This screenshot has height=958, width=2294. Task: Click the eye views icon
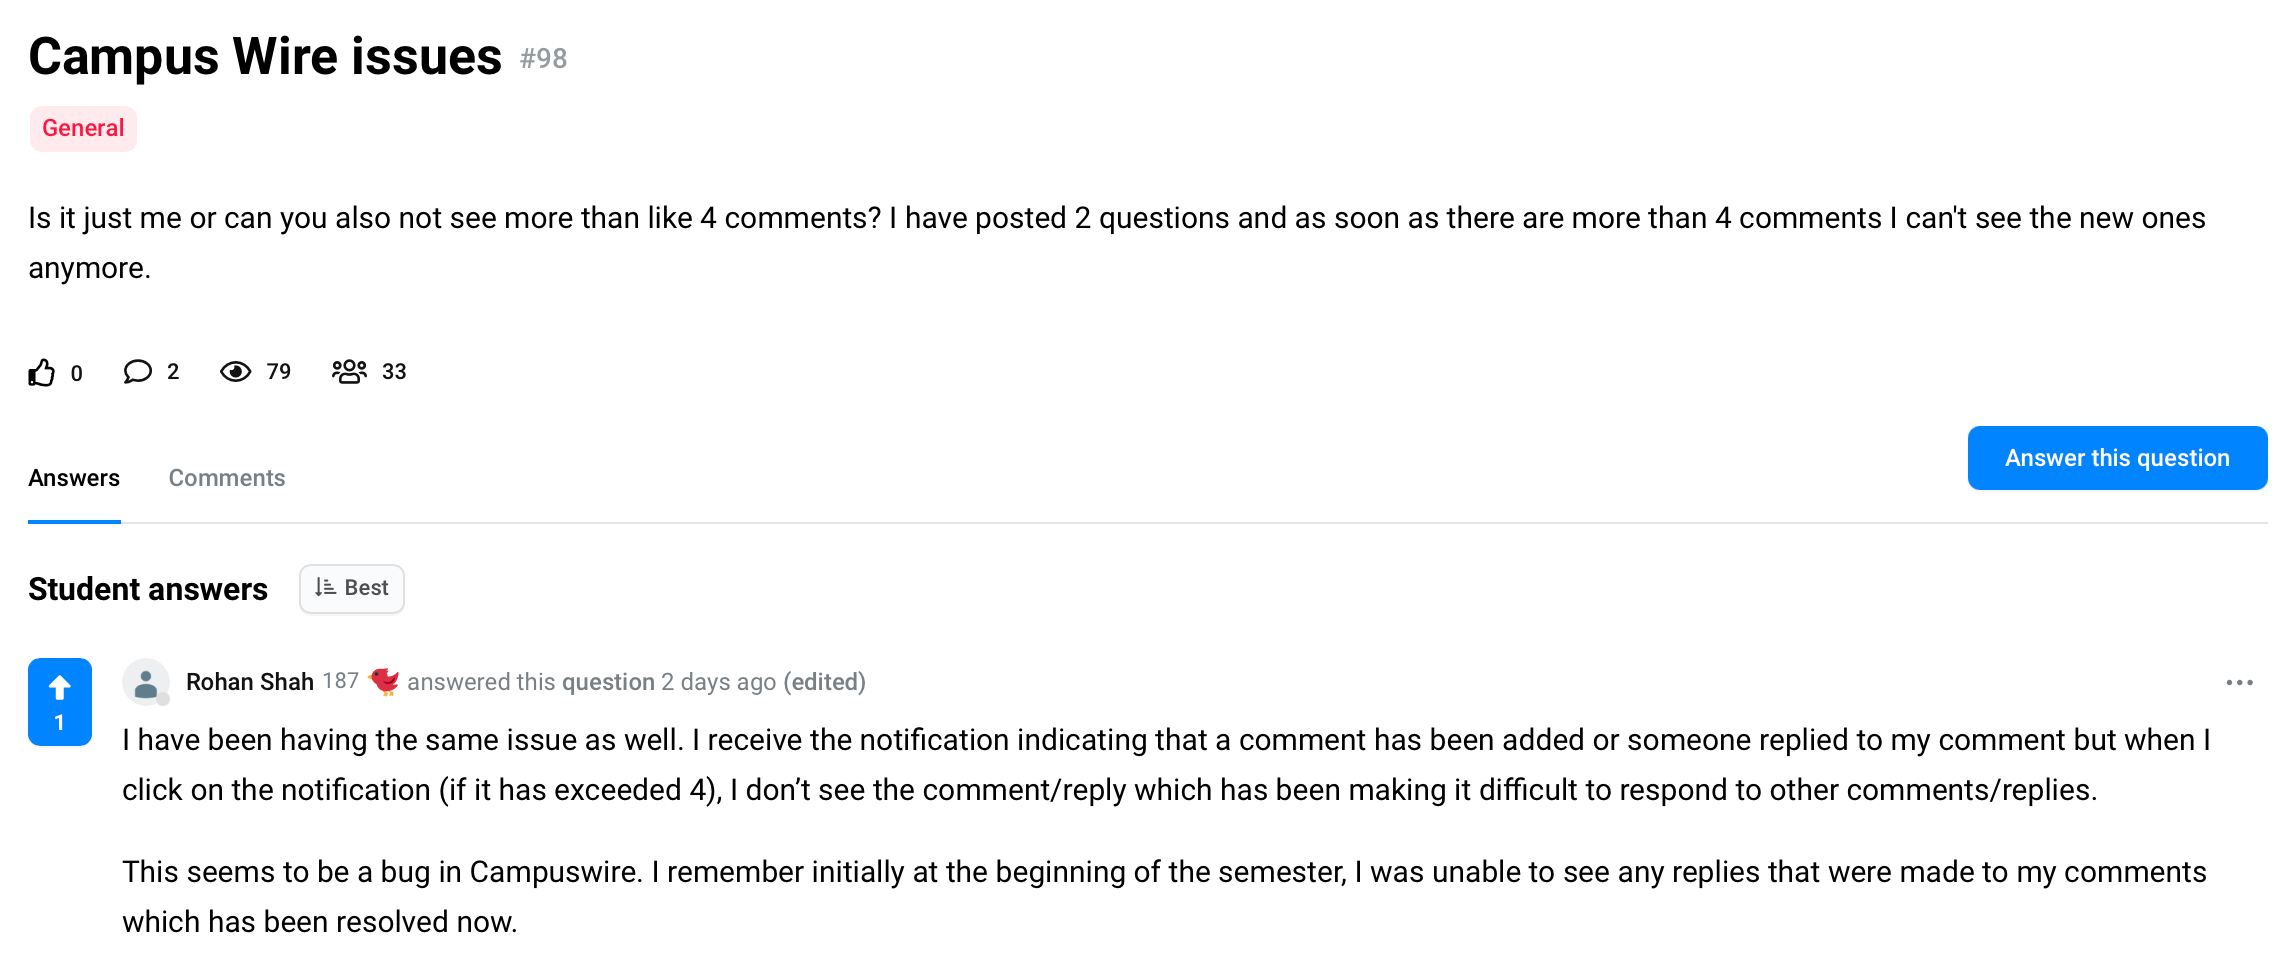coord(235,372)
